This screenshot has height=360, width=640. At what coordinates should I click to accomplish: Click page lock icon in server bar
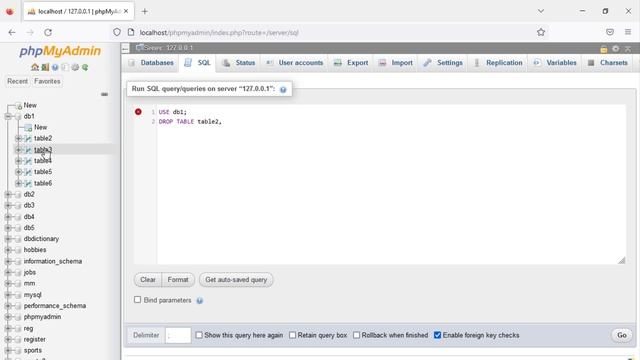coord(604,49)
